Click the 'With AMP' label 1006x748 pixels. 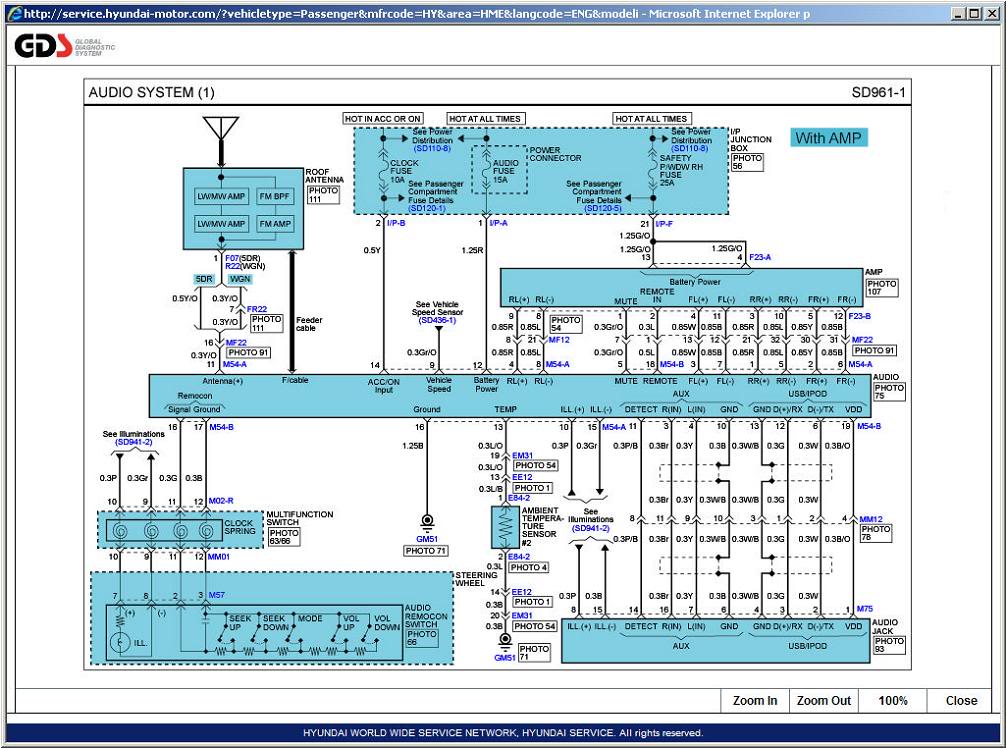pyautogui.click(x=828, y=138)
